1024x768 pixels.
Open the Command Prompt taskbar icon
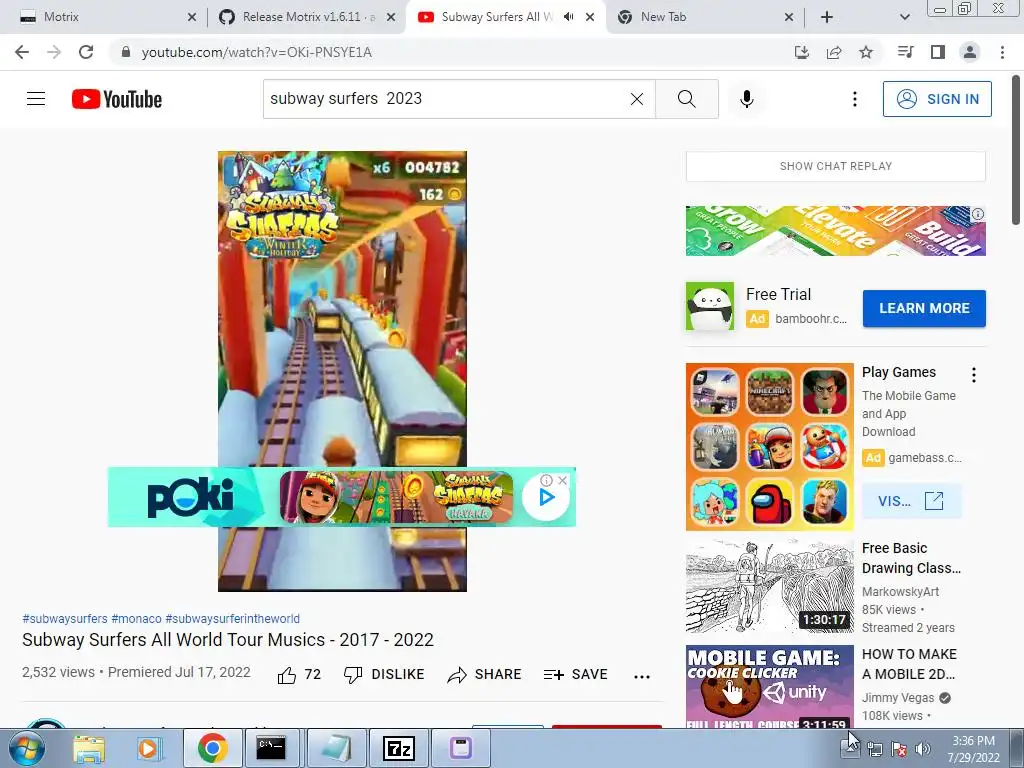[x=271, y=748]
